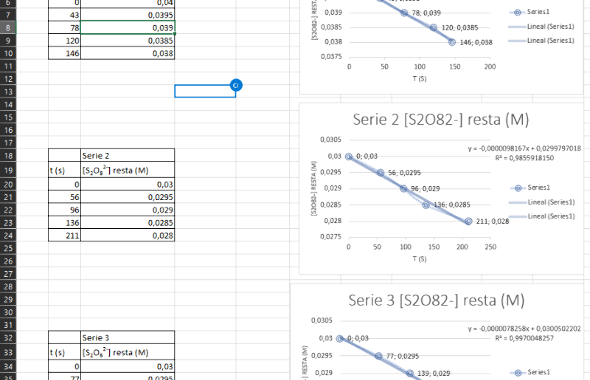Click the blue collaborator cursor badge
This screenshot has height=380, width=590.
(x=236, y=85)
